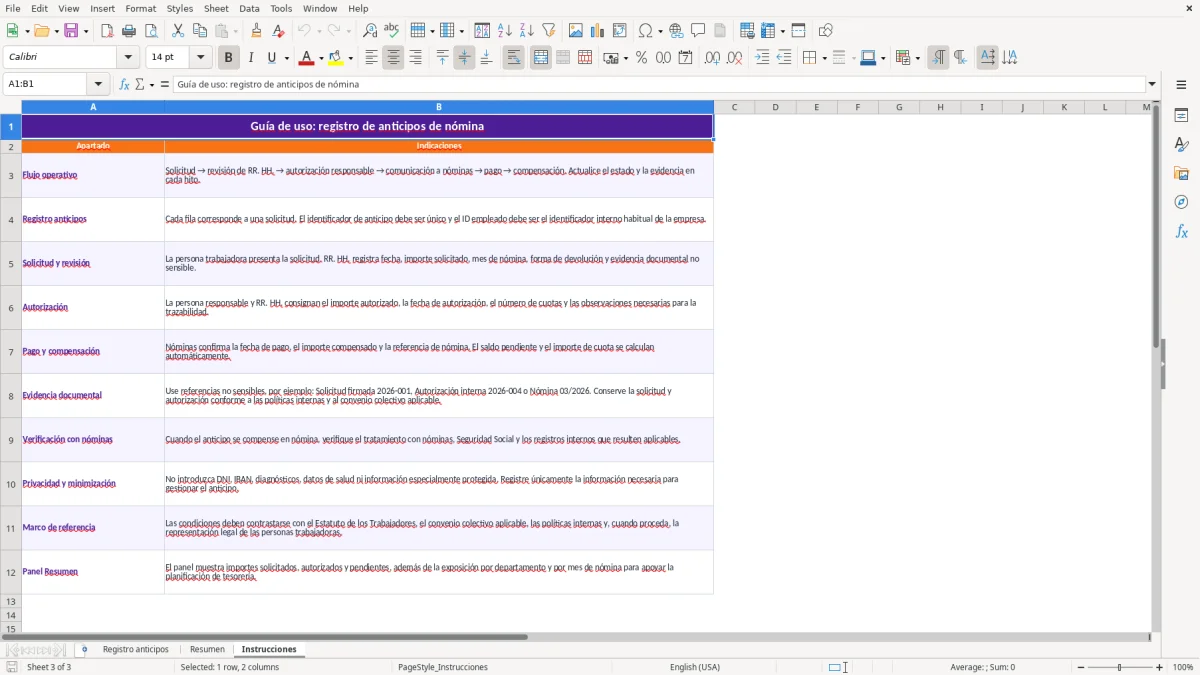Image resolution: width=1200 pixels, height=675 pixels.
Task: Insert a comment
Action: pos(698,31)
